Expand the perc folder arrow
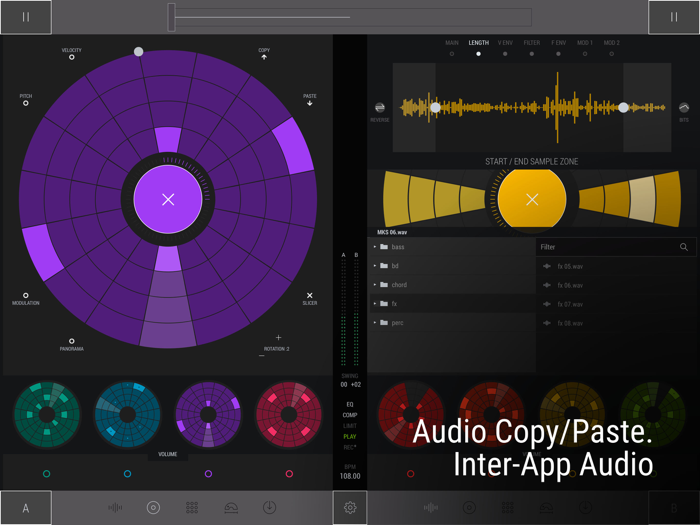 375,323
